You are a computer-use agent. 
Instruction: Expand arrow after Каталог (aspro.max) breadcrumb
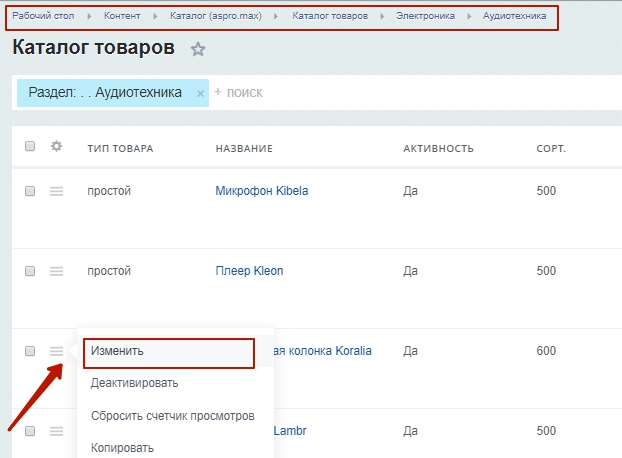pos(276,16)
